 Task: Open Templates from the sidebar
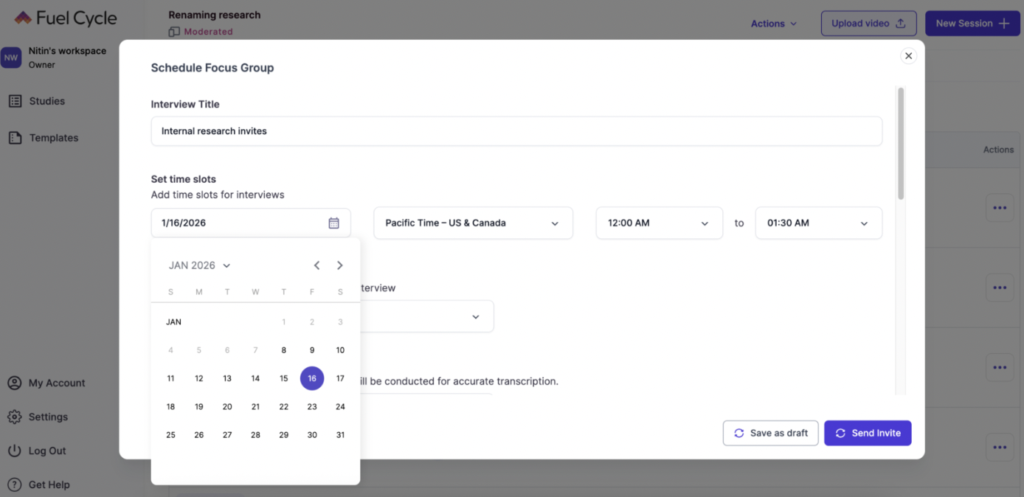[x=53, y=138]
